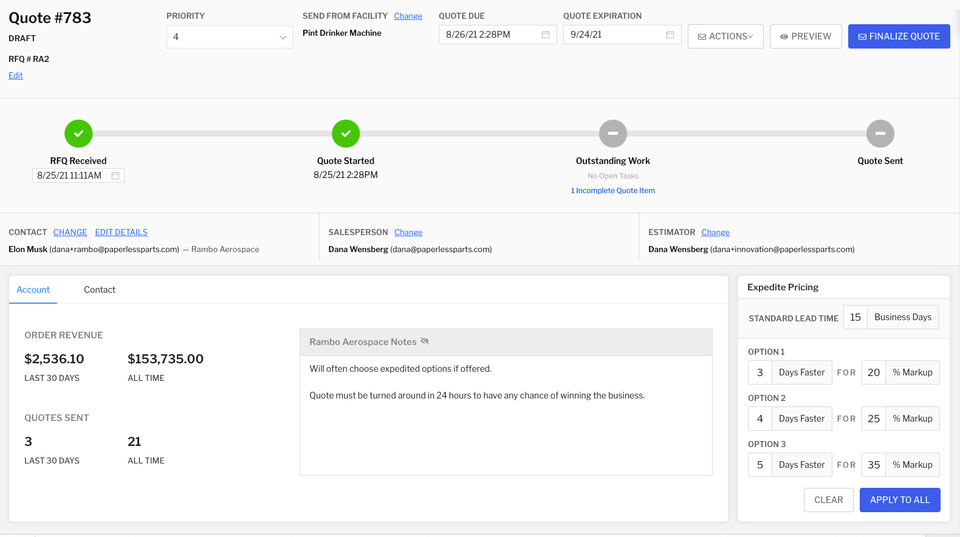Click Change link next to Send From Facility

[x=408, y=16]
